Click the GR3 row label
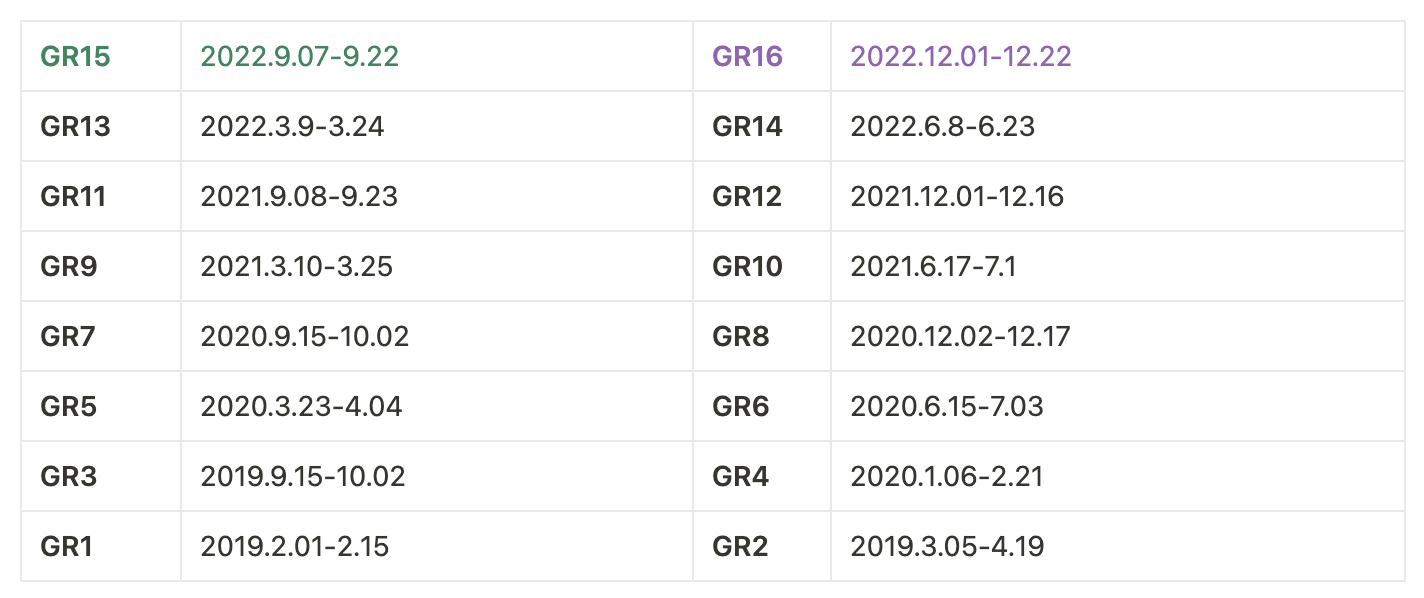1424x598 pixels. pyautogui.click(x=69, y=476)
